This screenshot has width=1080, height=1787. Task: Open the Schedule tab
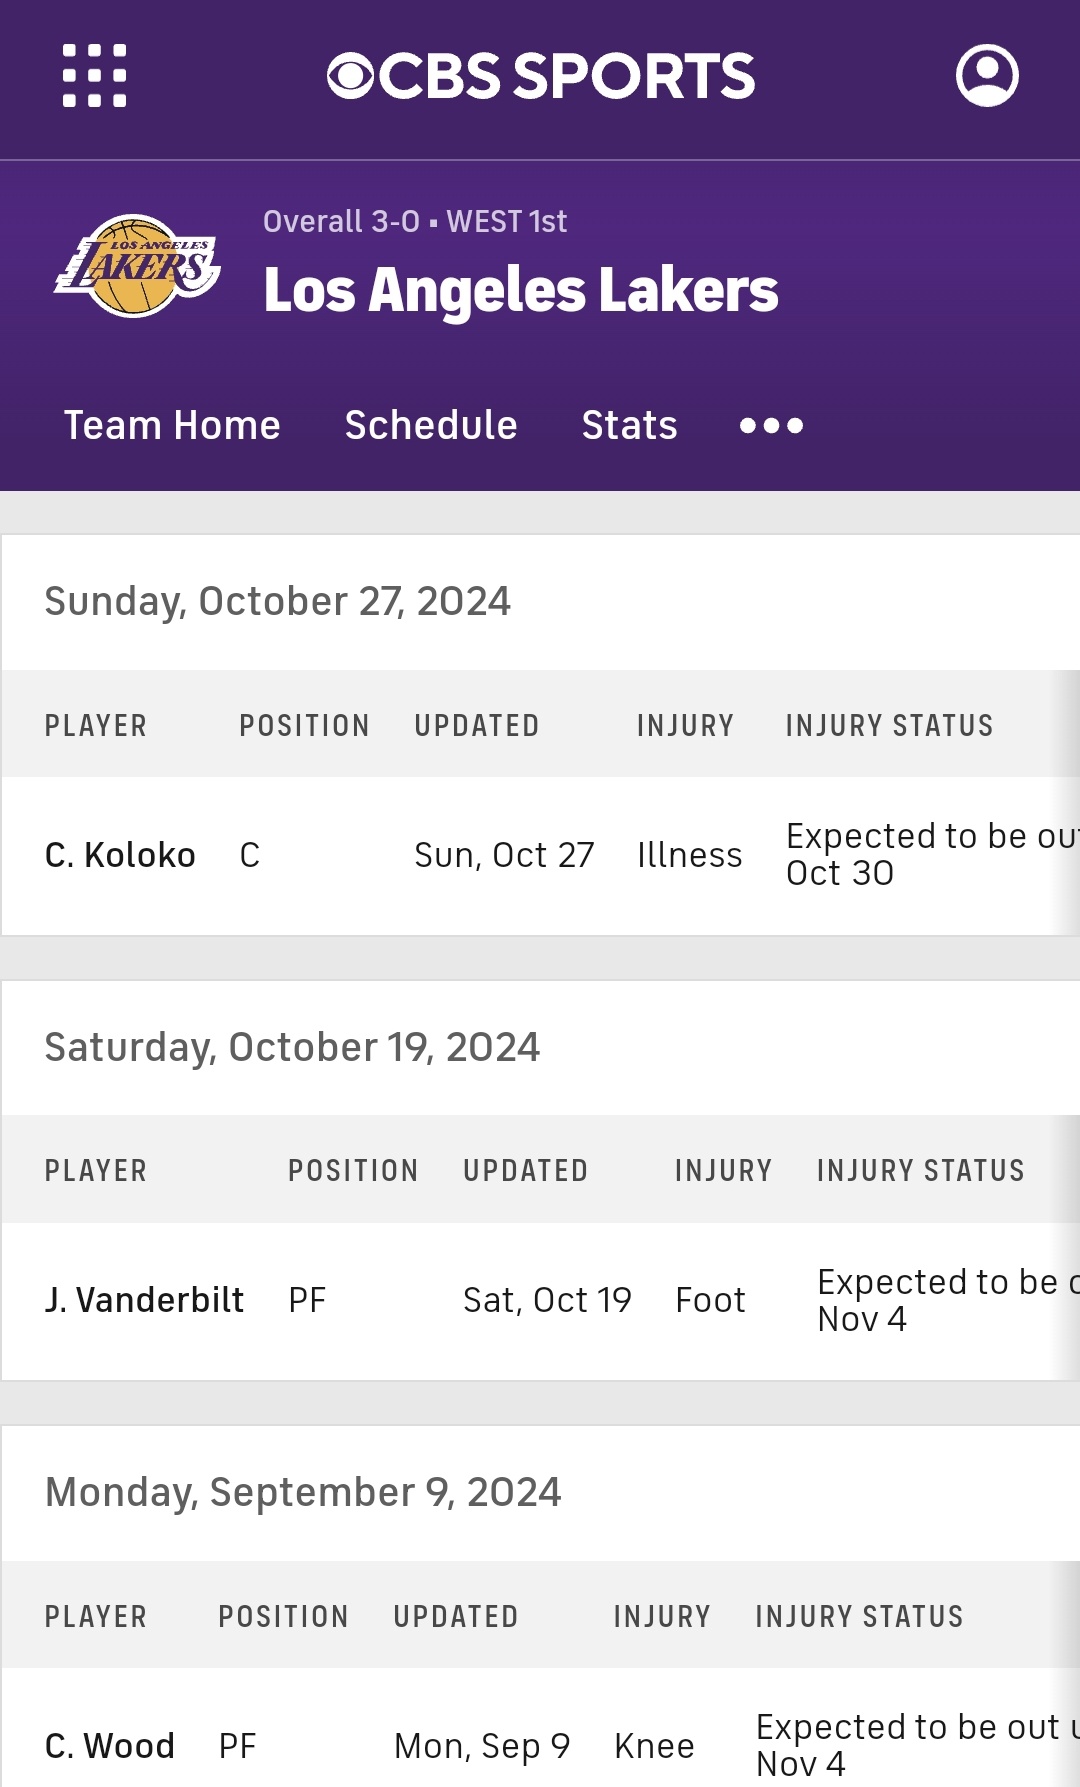pyautogui.click(x=431, y=426)
